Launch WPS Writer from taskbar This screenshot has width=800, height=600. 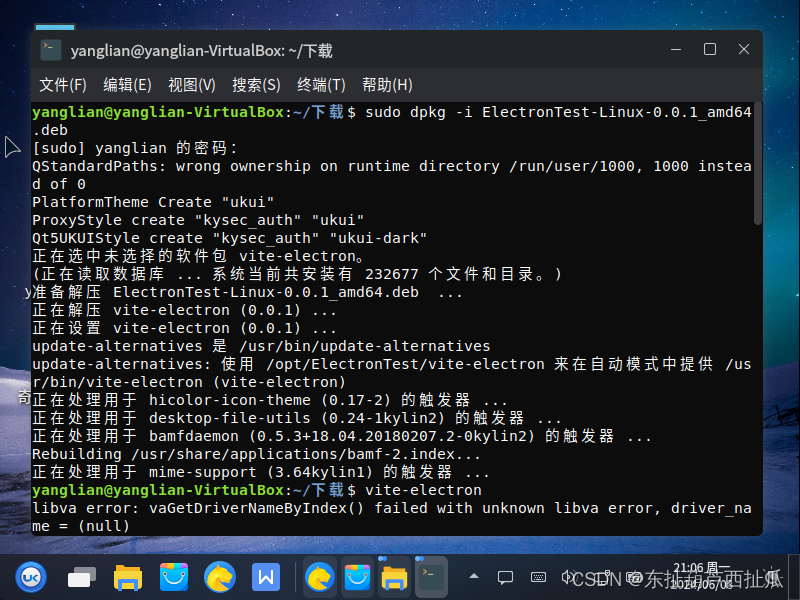(266, 578)
